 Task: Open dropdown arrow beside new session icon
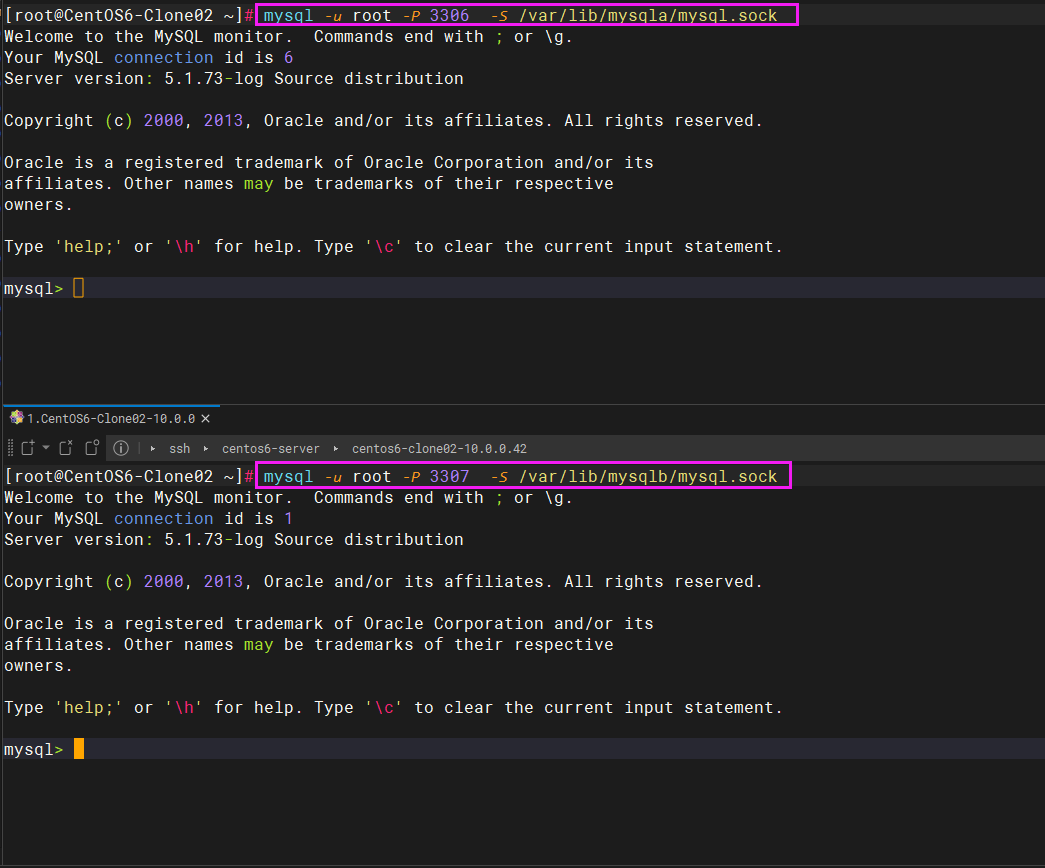point(46,447)
